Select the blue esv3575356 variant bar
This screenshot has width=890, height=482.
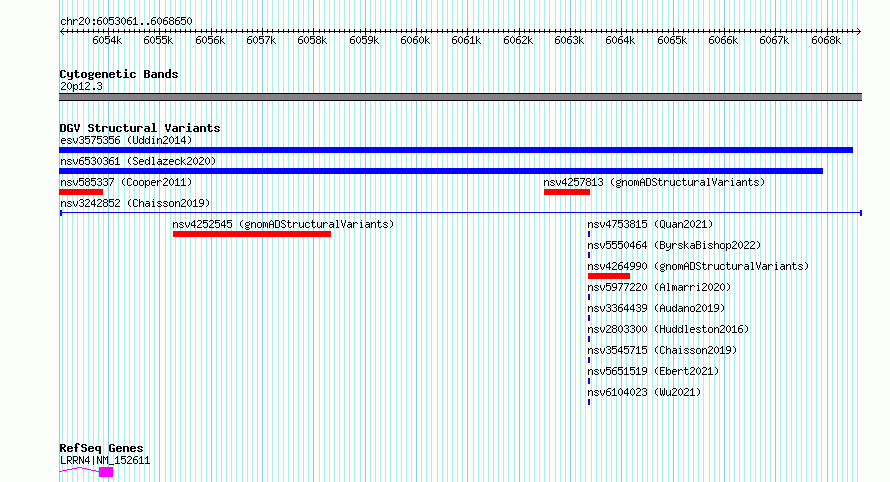click(x=456, y=150)
